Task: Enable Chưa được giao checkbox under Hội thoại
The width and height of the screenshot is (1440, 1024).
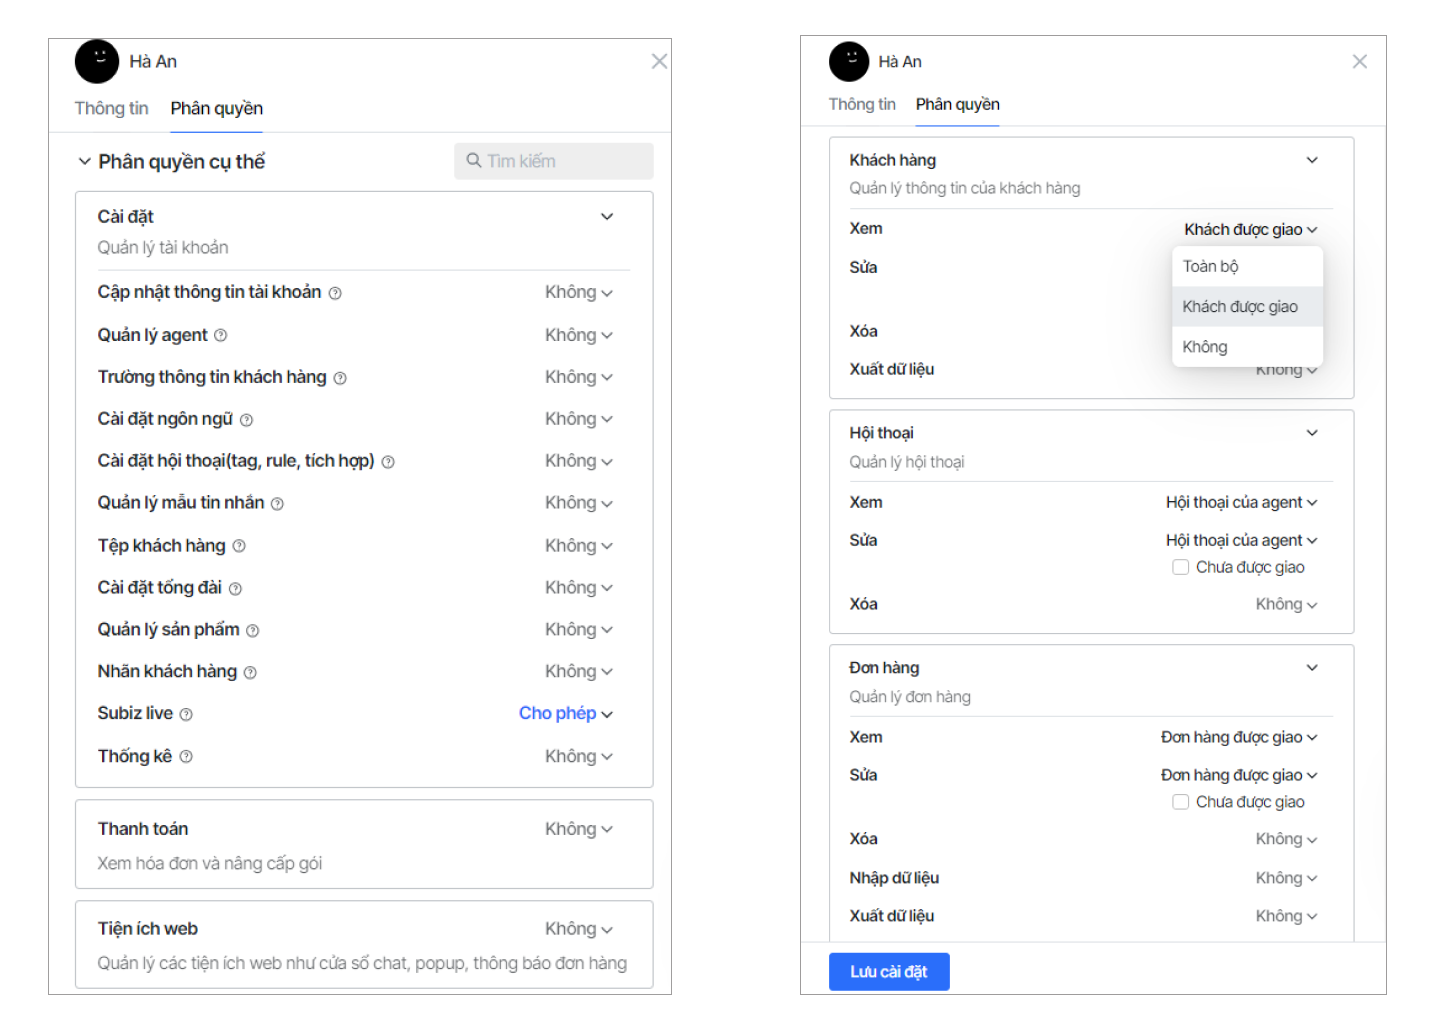Action: (1180, 567)
